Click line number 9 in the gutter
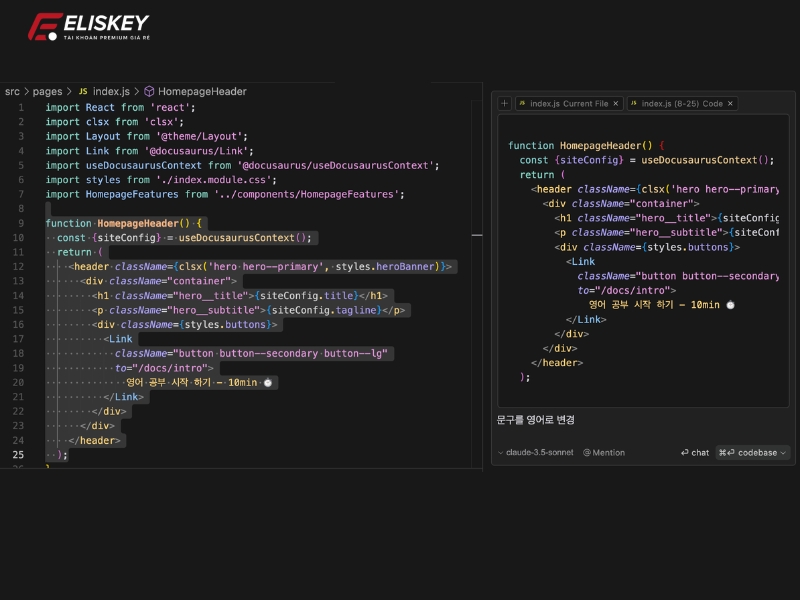800x600 pixels. (20, 223)
